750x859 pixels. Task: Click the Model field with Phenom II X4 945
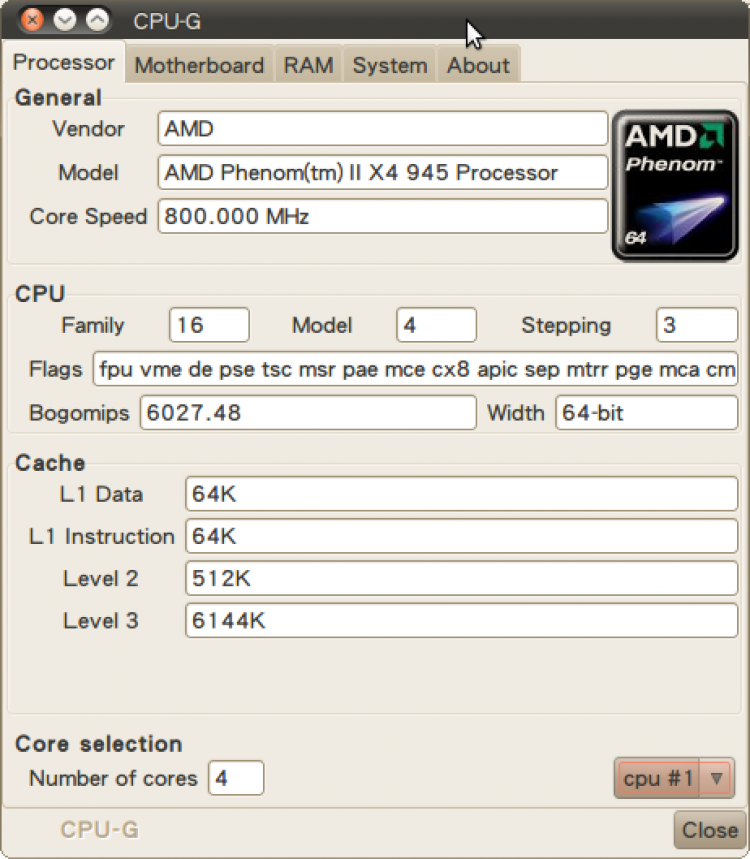click(383, 173)
